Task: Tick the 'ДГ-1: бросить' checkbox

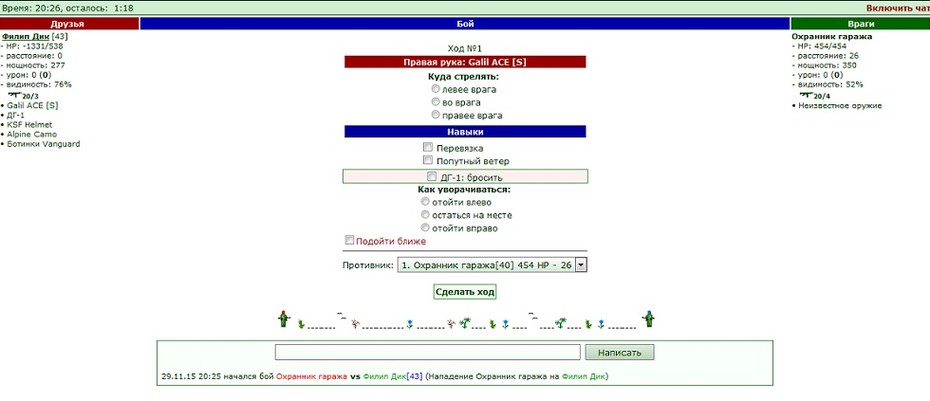Action: click(432, 176)
